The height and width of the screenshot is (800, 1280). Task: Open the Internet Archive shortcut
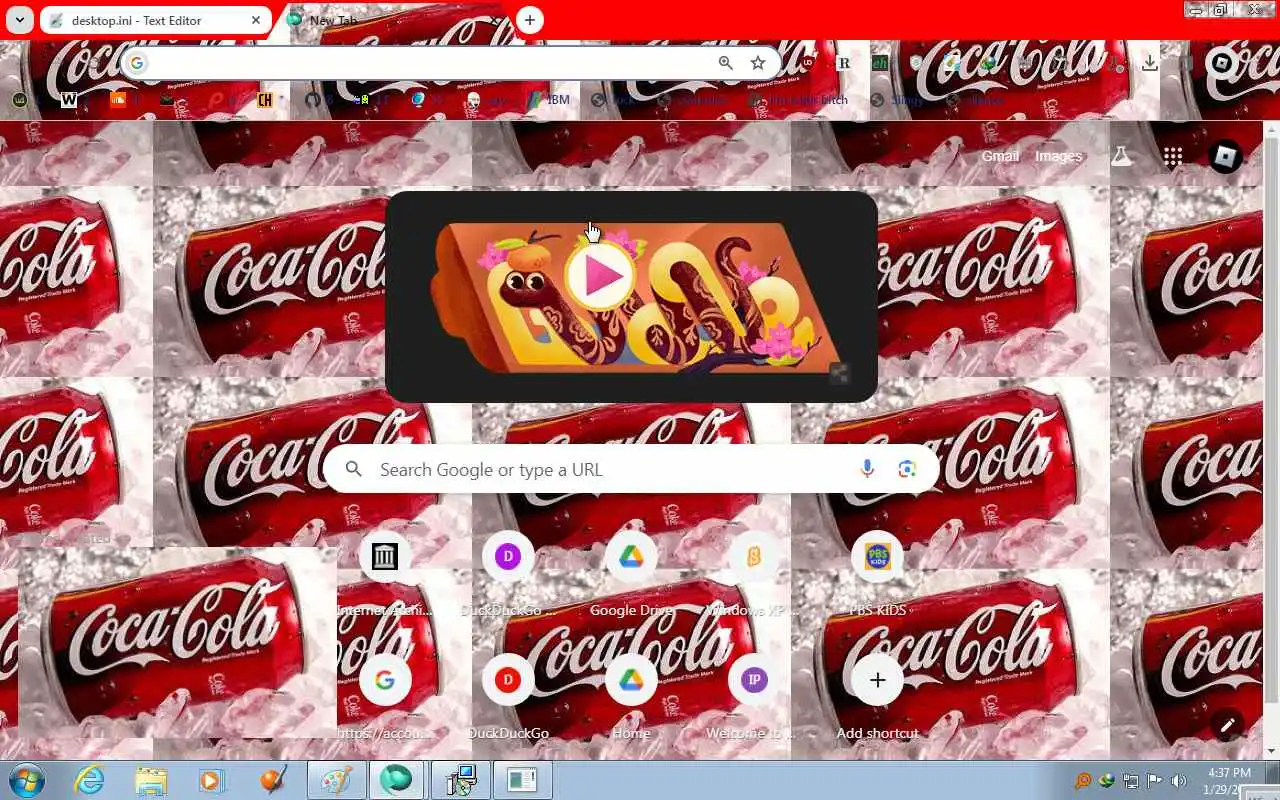tap(385, 575)
